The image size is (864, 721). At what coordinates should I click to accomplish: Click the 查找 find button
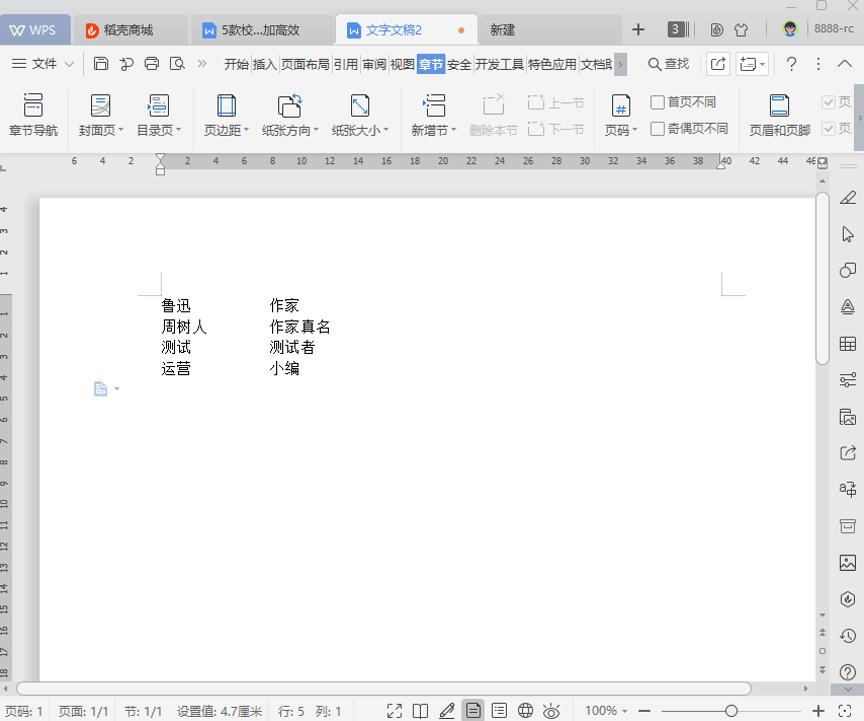pos(672,63)
